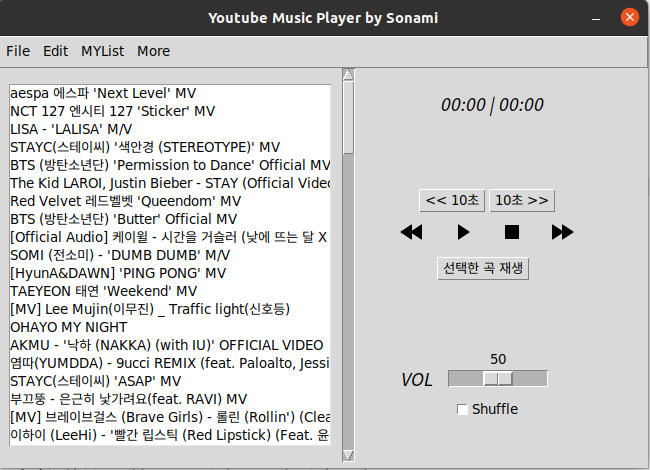Select OHAYO MY NIGHT song
650x470 pixels.
click(x=170, y=327)
